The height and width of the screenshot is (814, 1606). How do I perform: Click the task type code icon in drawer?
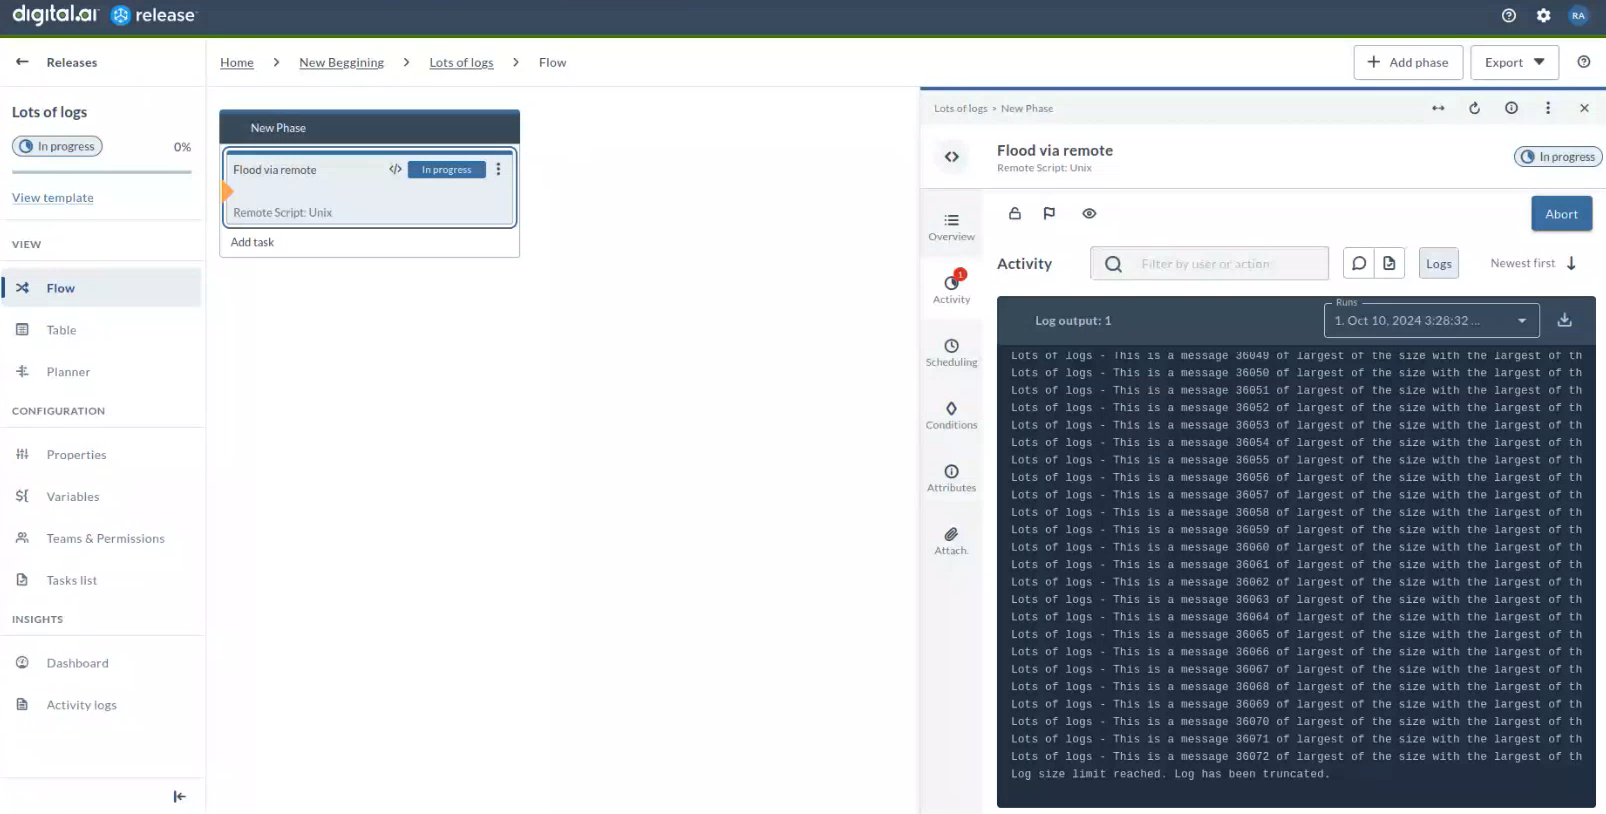coord(951,157)
